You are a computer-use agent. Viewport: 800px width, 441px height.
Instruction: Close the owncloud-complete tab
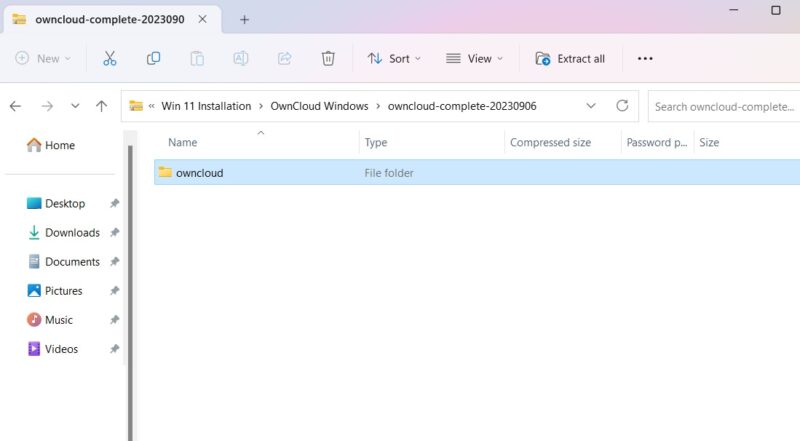(x=203, y=19)
